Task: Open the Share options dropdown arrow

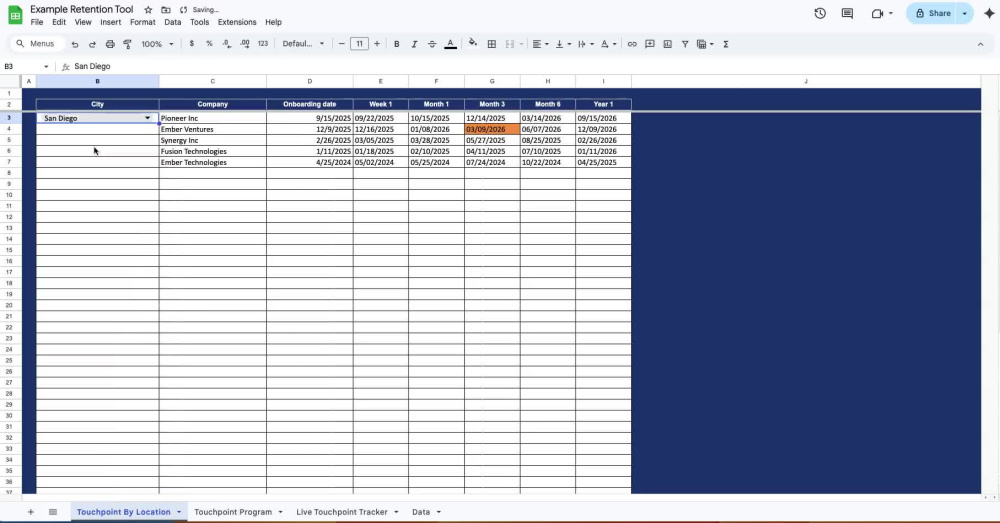Action: pos(965,13)
